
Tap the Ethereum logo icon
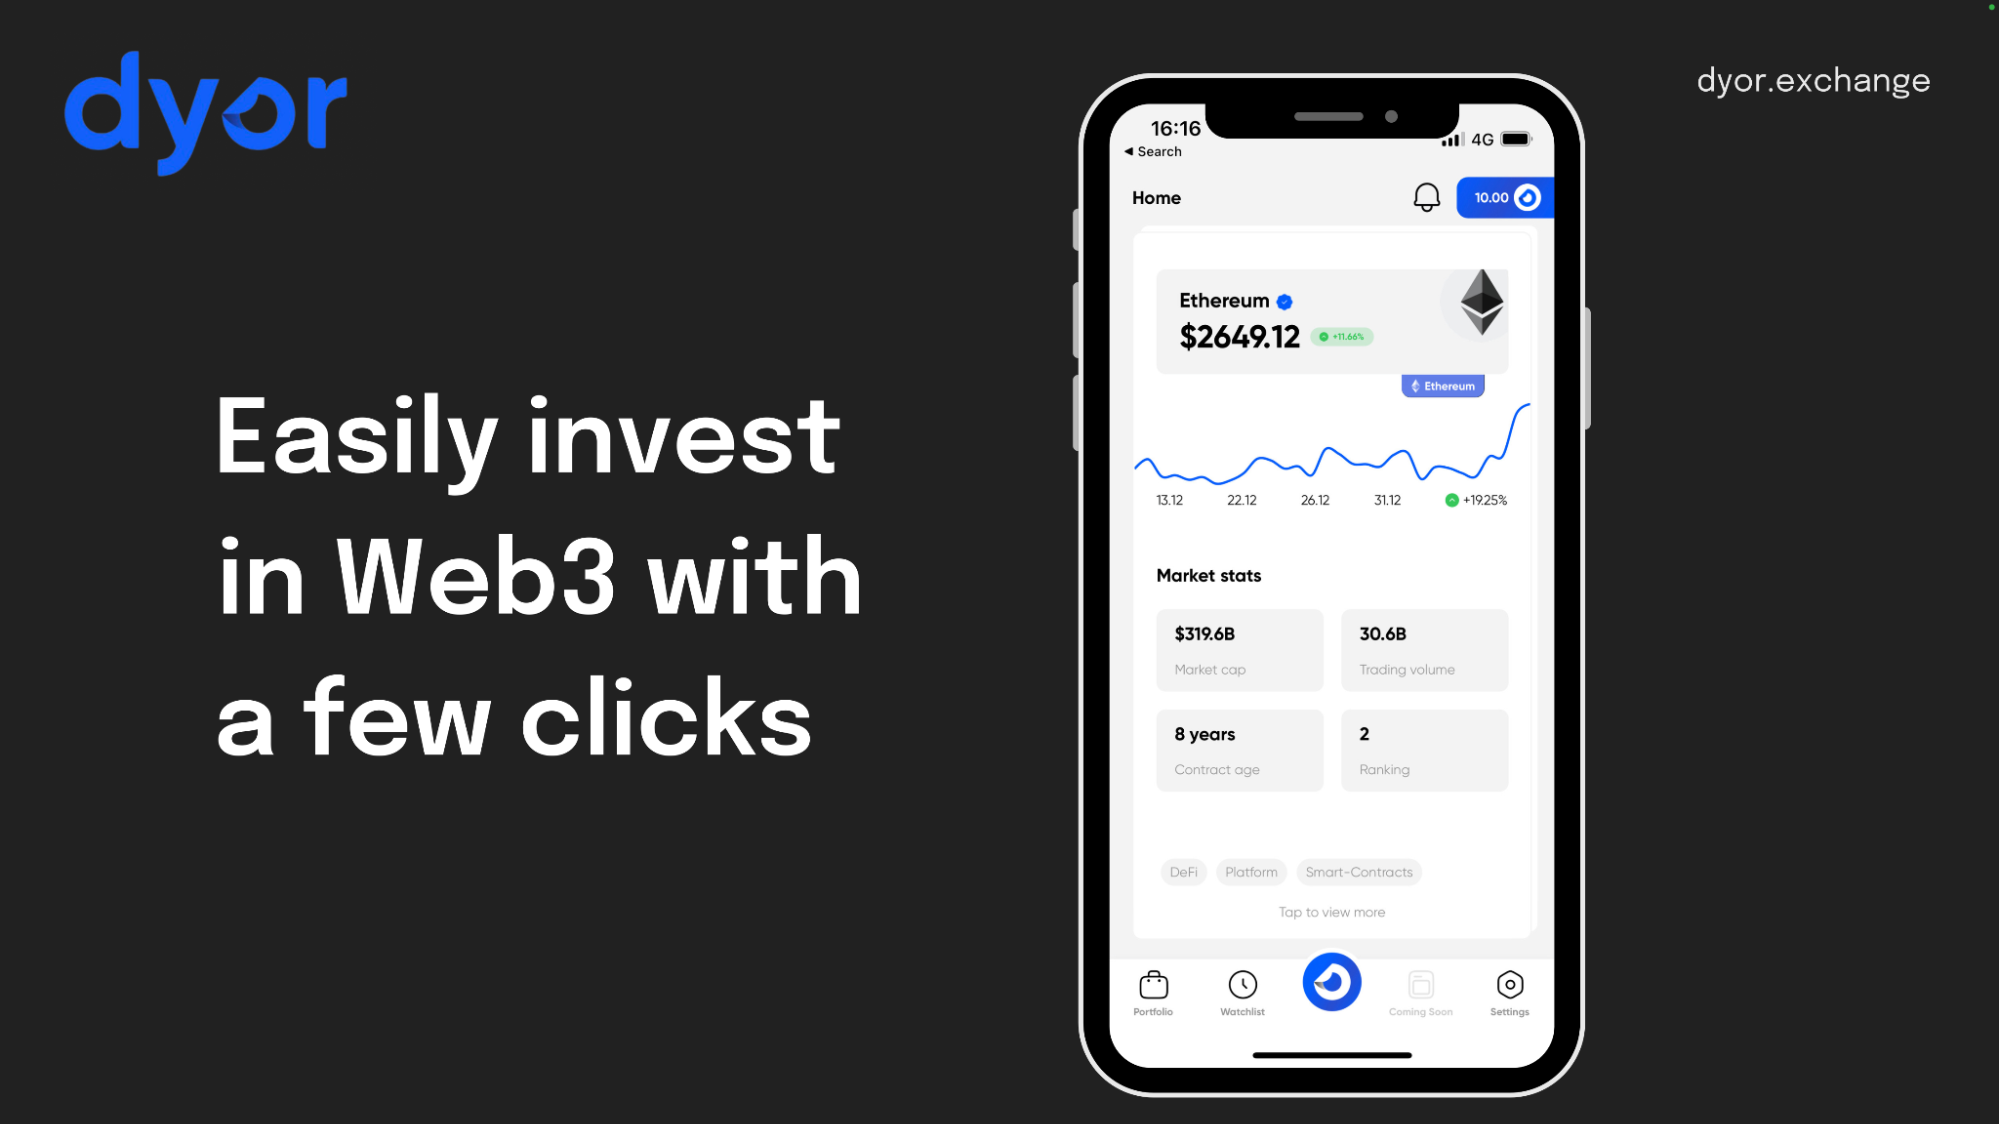(1480, 304)
